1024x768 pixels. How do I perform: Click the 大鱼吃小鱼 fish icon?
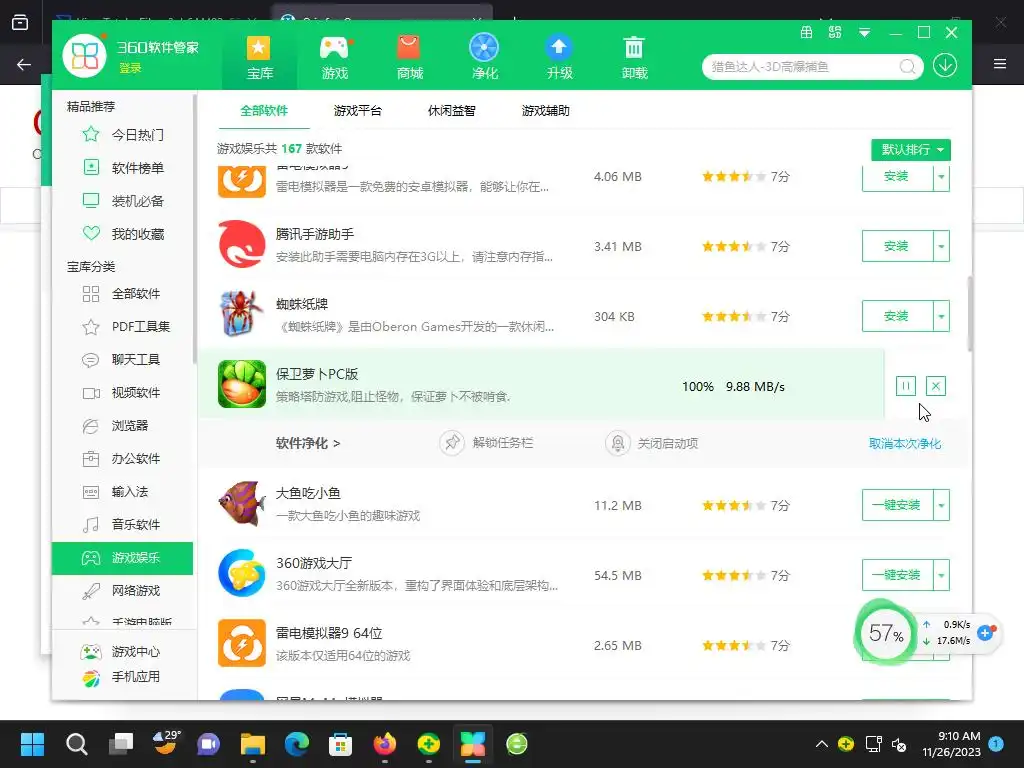pos(242,504)
